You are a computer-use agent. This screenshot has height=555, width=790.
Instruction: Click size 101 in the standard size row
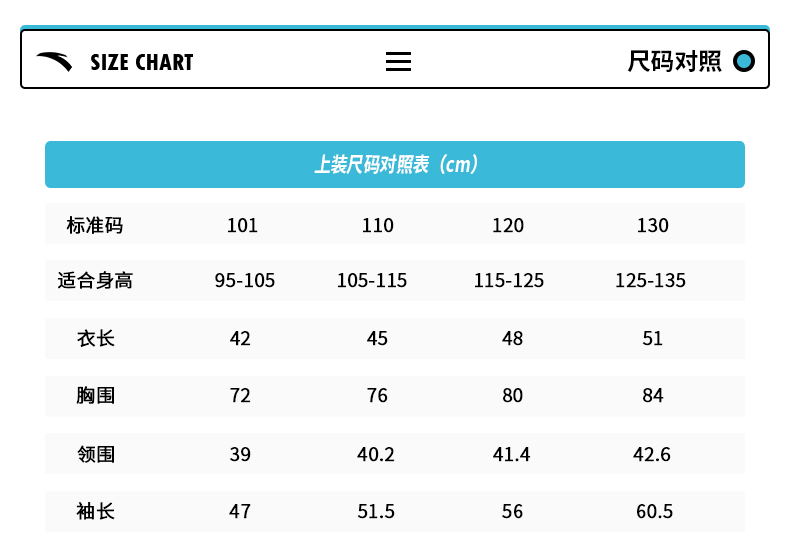(242, 225)
